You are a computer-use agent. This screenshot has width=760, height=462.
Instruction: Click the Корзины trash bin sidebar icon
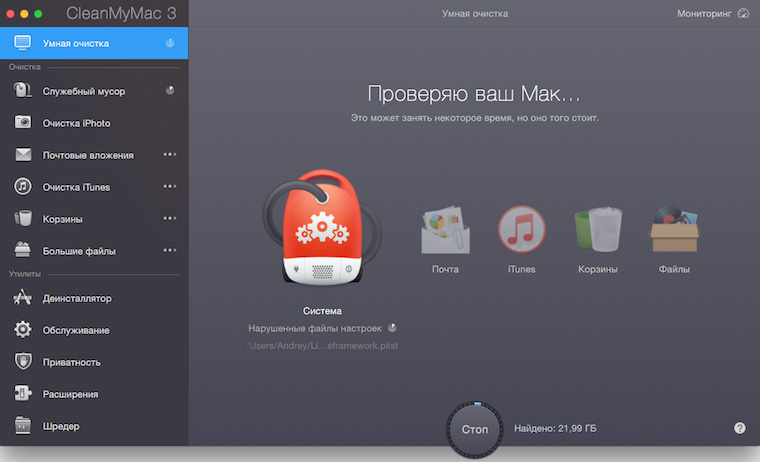23,218
